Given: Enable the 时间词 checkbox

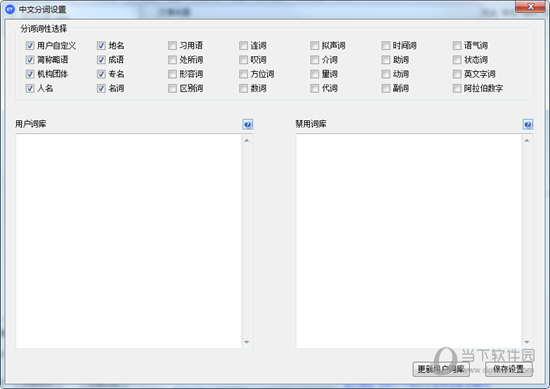Looking at the screenshot, I should [x=386, y=46].
